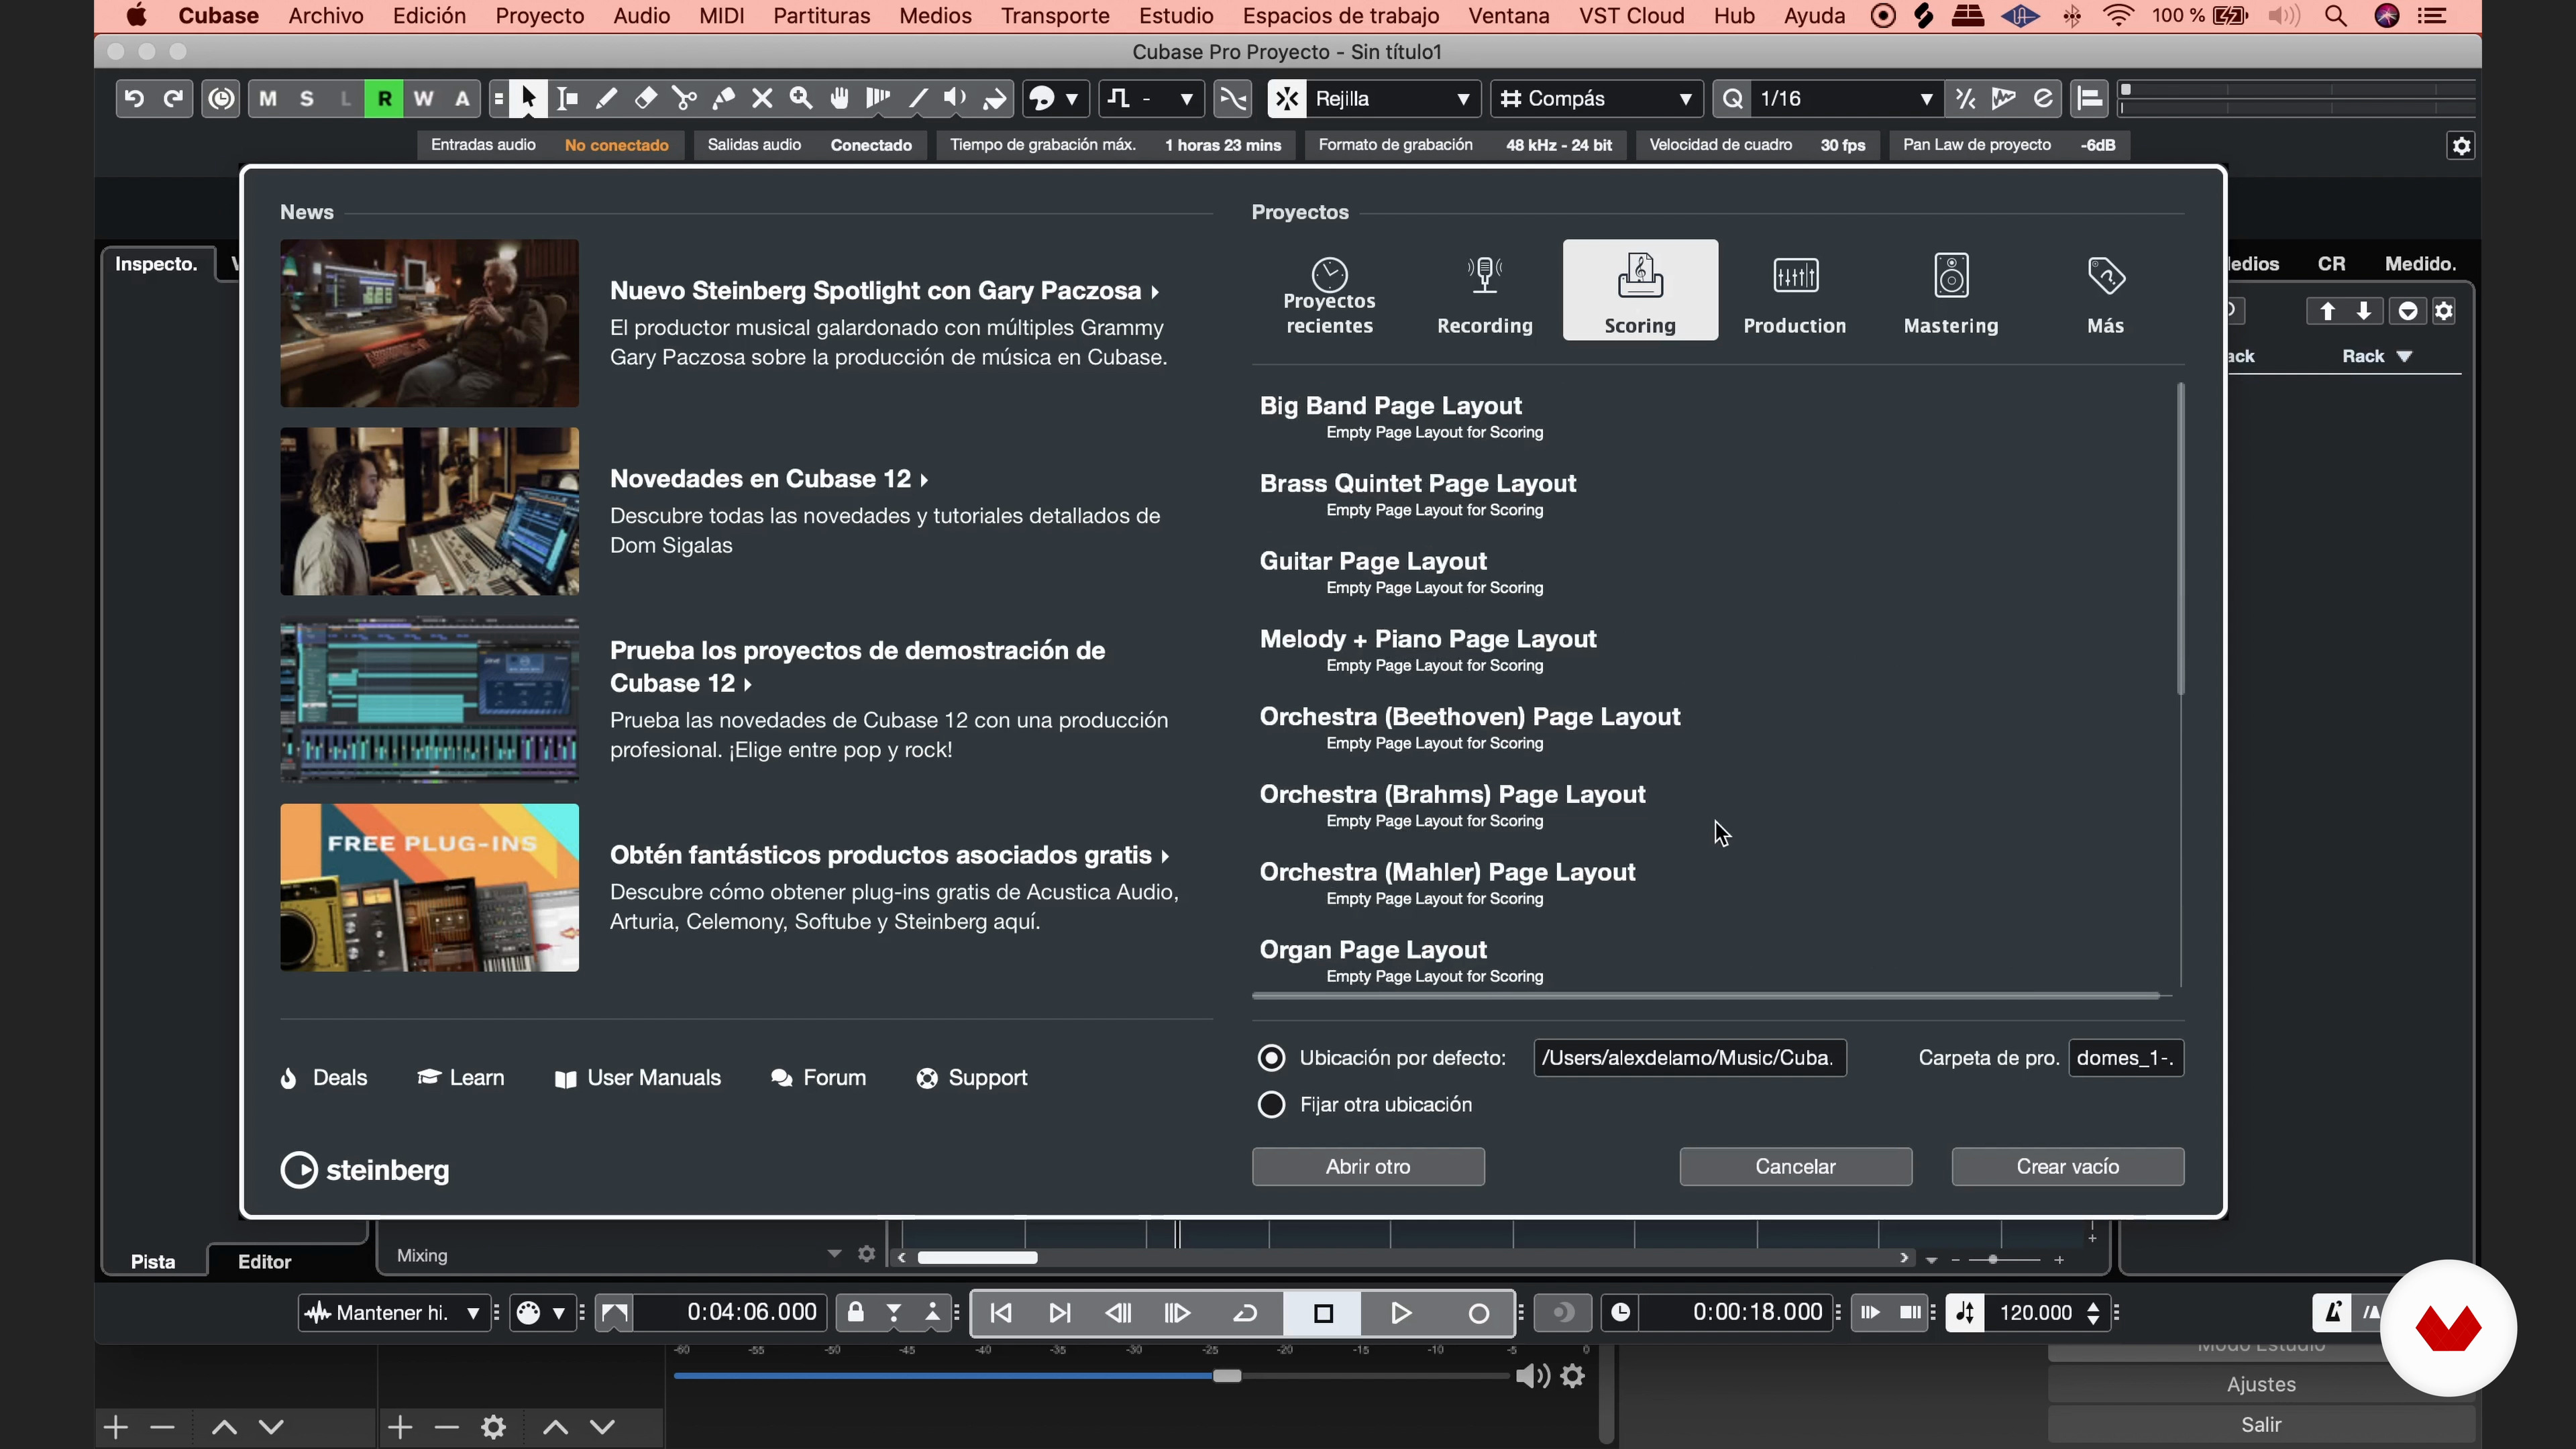The image size is (2576, 1449).
Task: Click the Undo arrow in the toolbar
Action: (134, 98)
